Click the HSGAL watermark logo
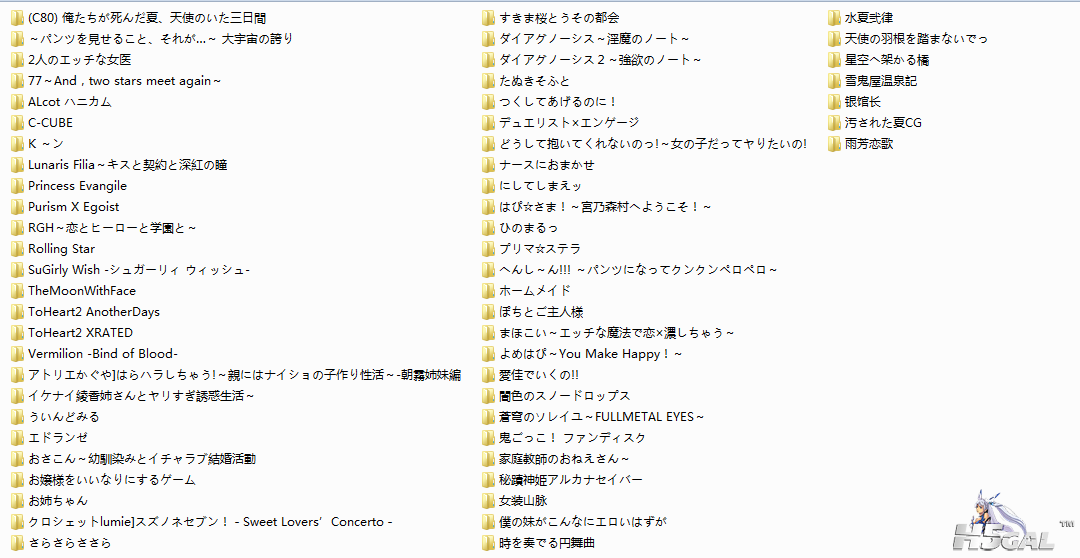The width and height of the screenshot is (1080, 558). click(x=1007, y=528)
